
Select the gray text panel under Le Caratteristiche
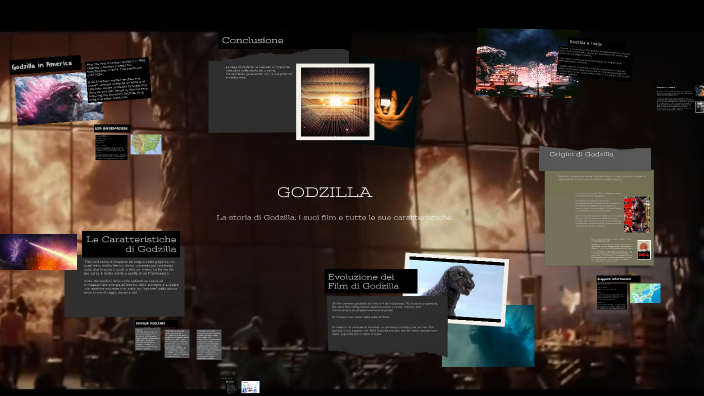coord(125,286)
